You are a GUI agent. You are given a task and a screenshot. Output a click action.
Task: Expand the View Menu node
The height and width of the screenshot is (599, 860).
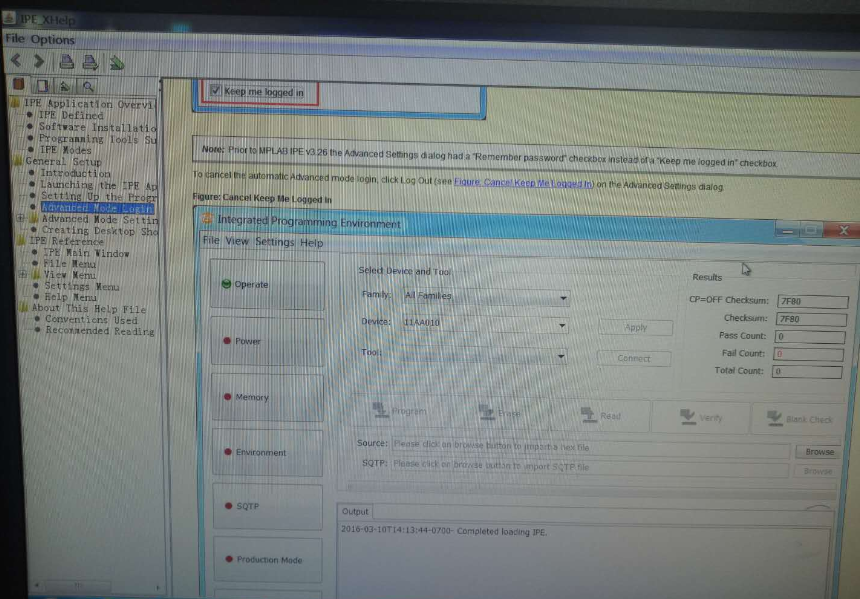[x=23, y=274]
